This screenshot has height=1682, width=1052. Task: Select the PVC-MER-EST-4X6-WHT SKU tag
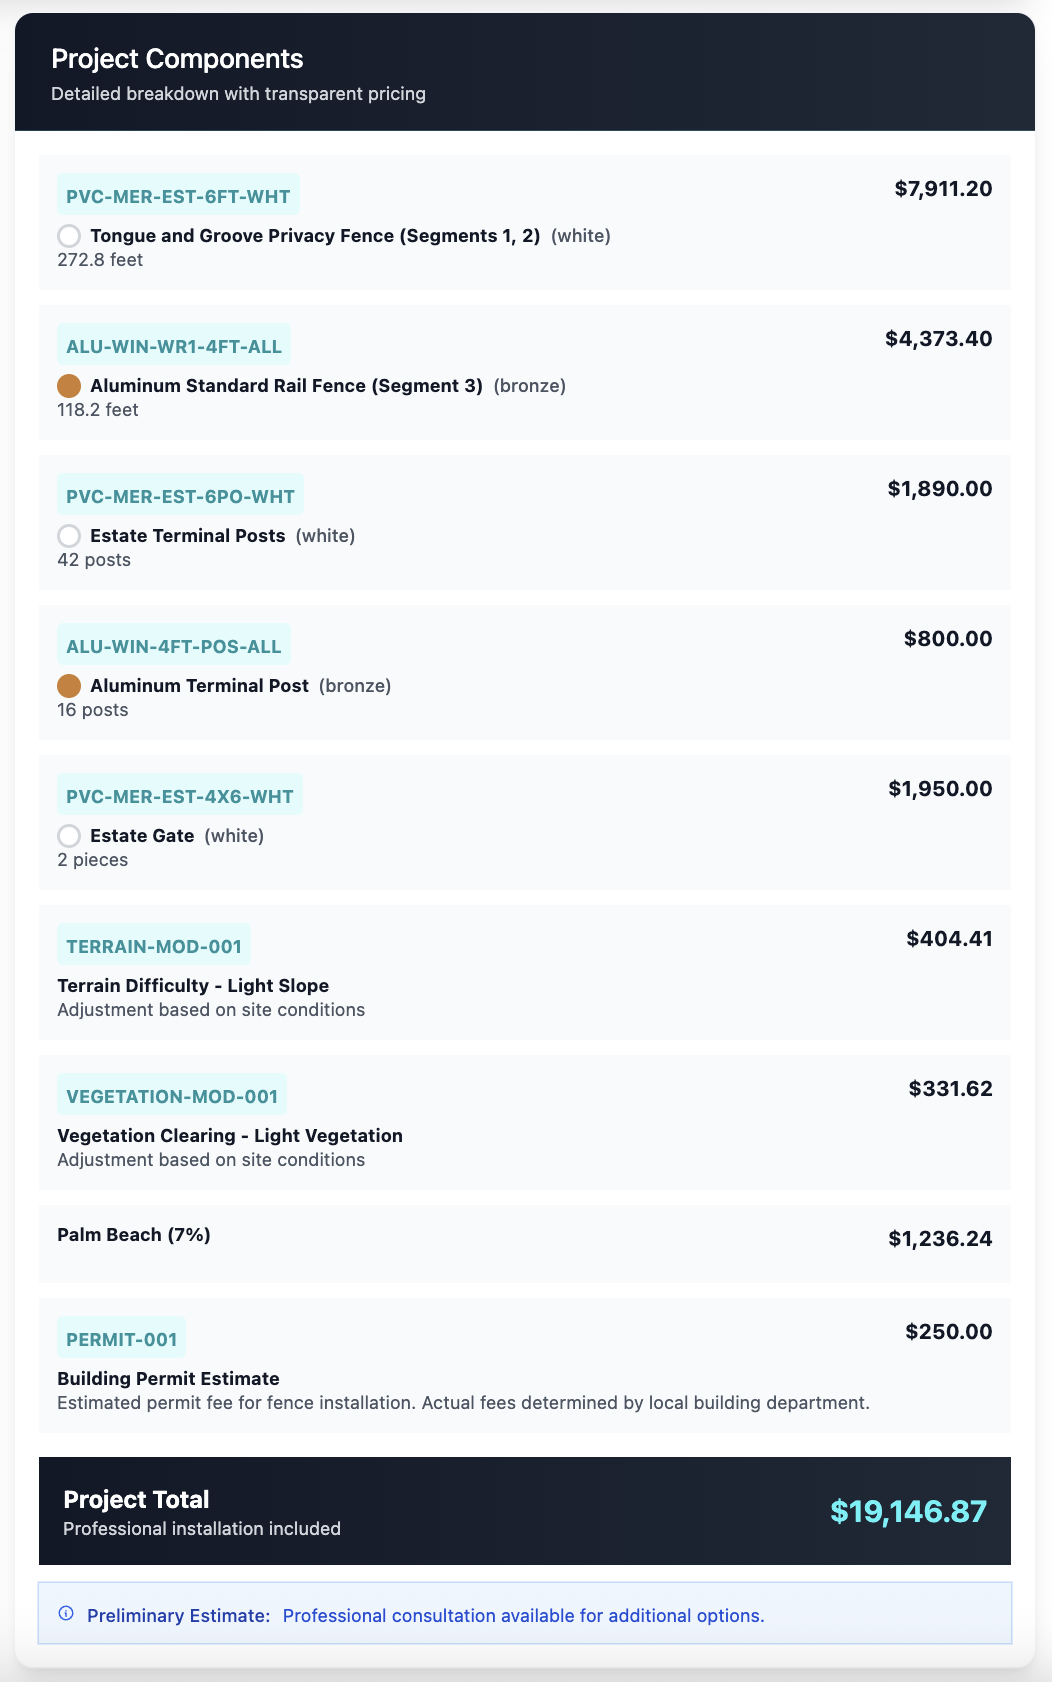pyautogui.click(x=180, y=796)
